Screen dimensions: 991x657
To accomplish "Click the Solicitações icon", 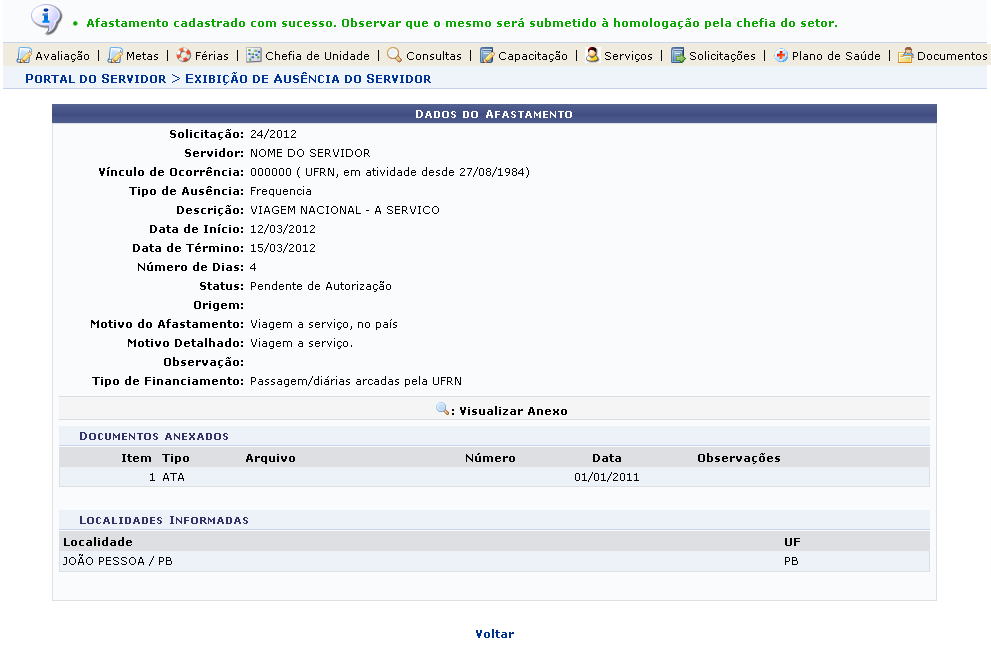I will click(678, 56).
